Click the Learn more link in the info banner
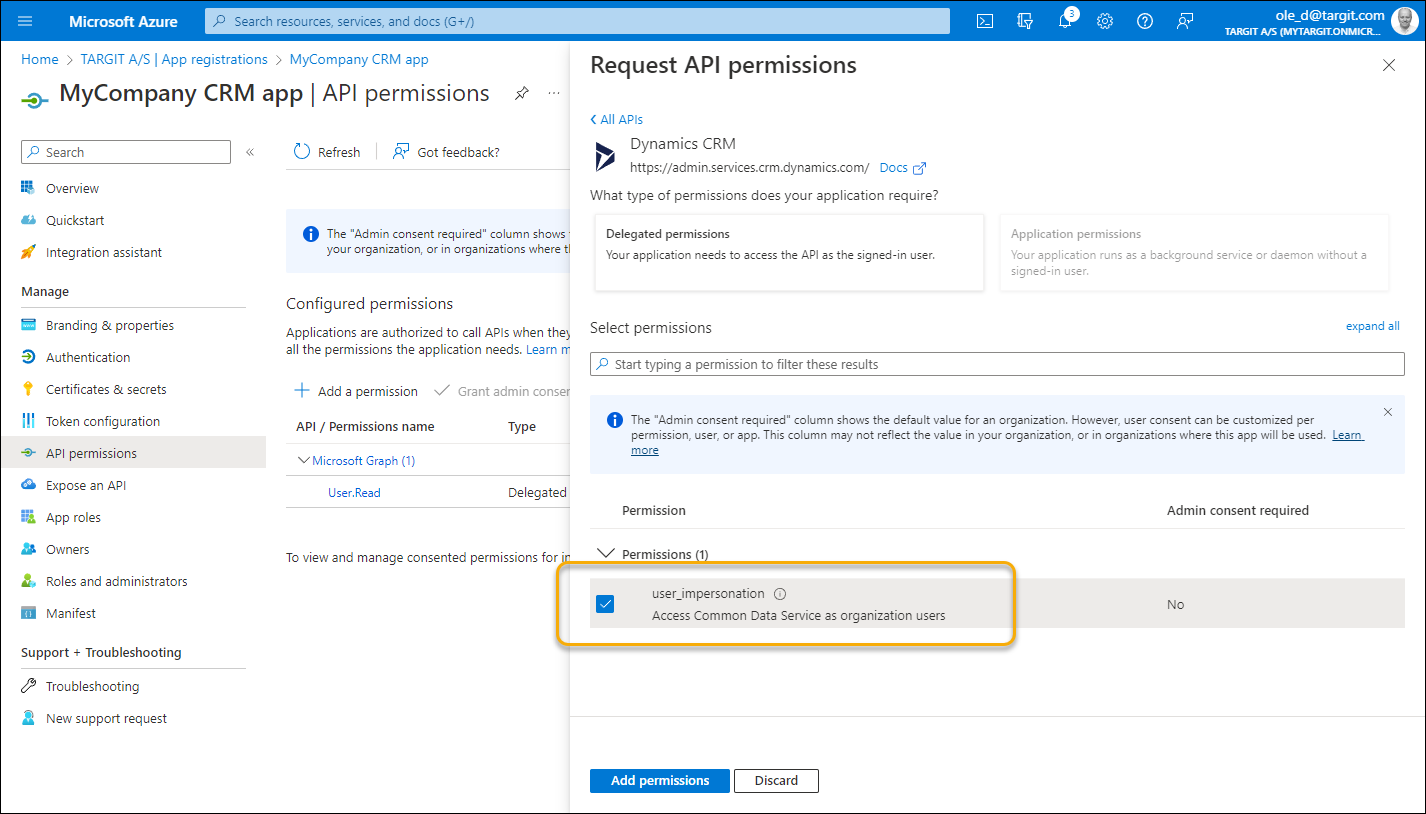 [1348, 435]
